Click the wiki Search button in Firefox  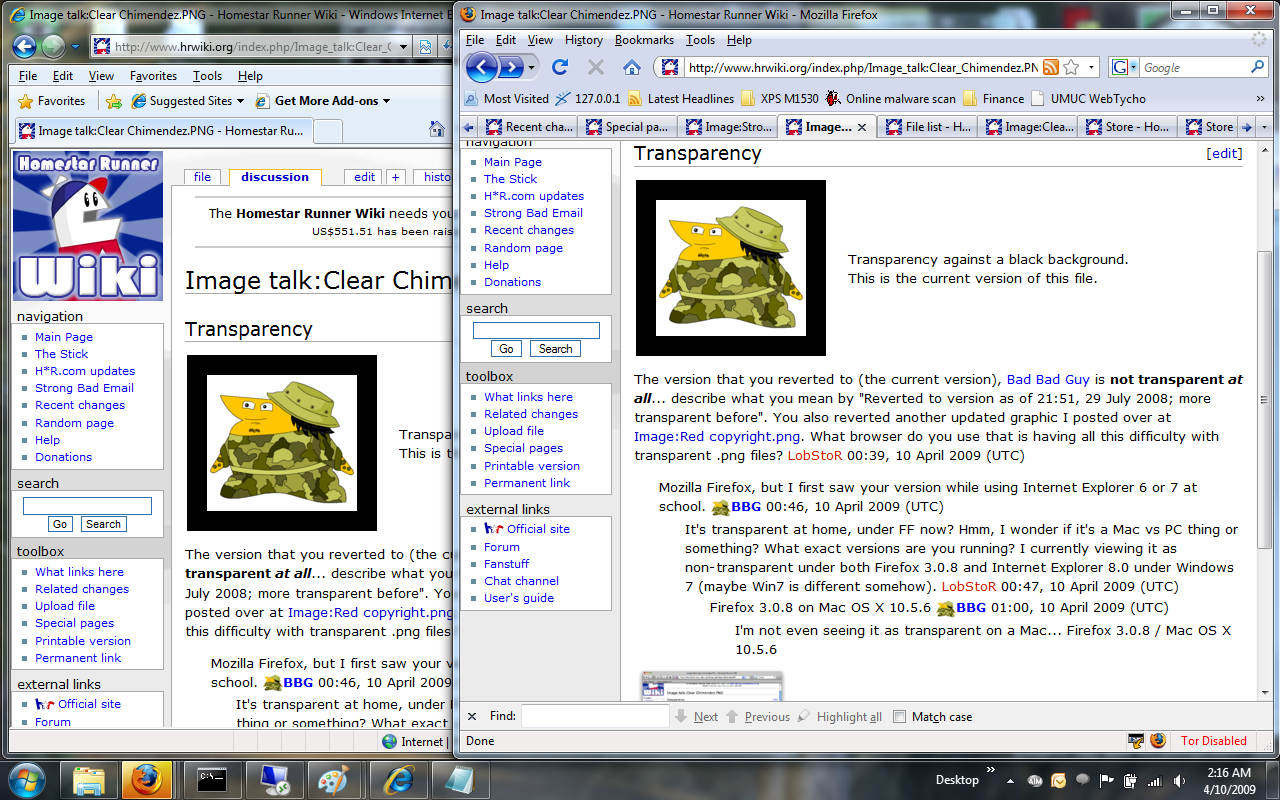point(555,349)
